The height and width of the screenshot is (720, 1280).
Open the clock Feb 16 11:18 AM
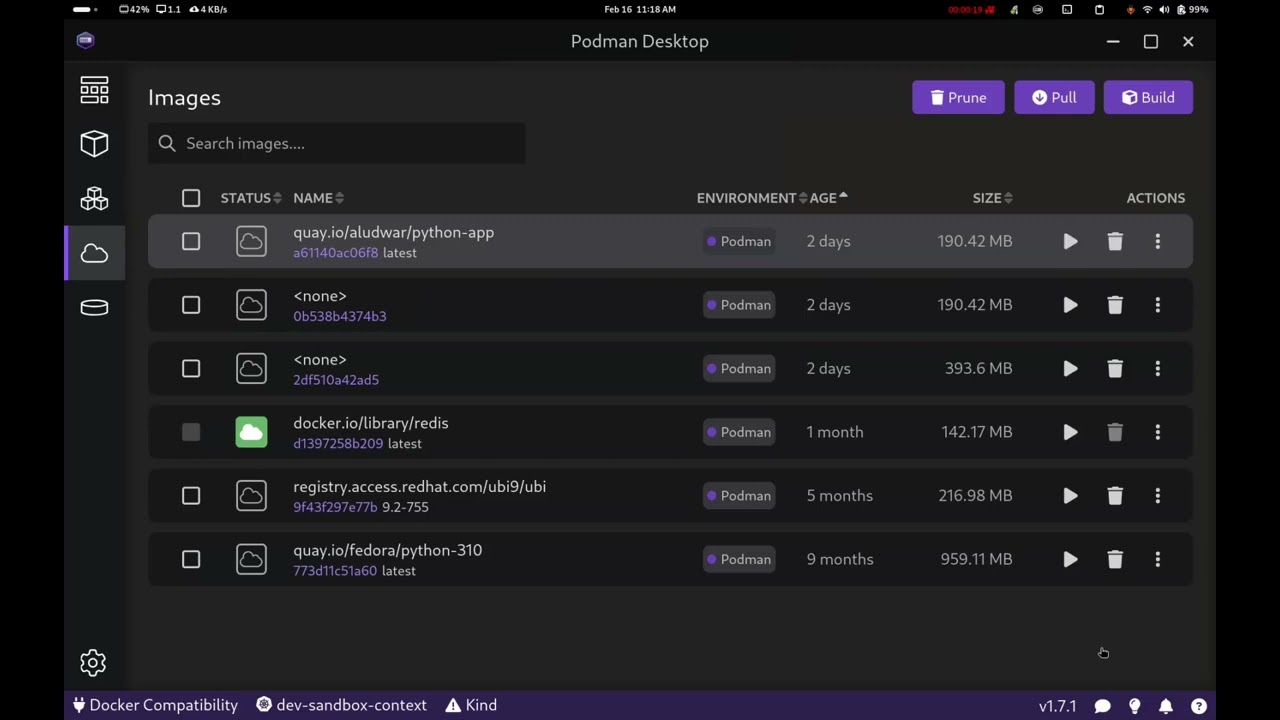pyautogui.click(x=640, y=9)
